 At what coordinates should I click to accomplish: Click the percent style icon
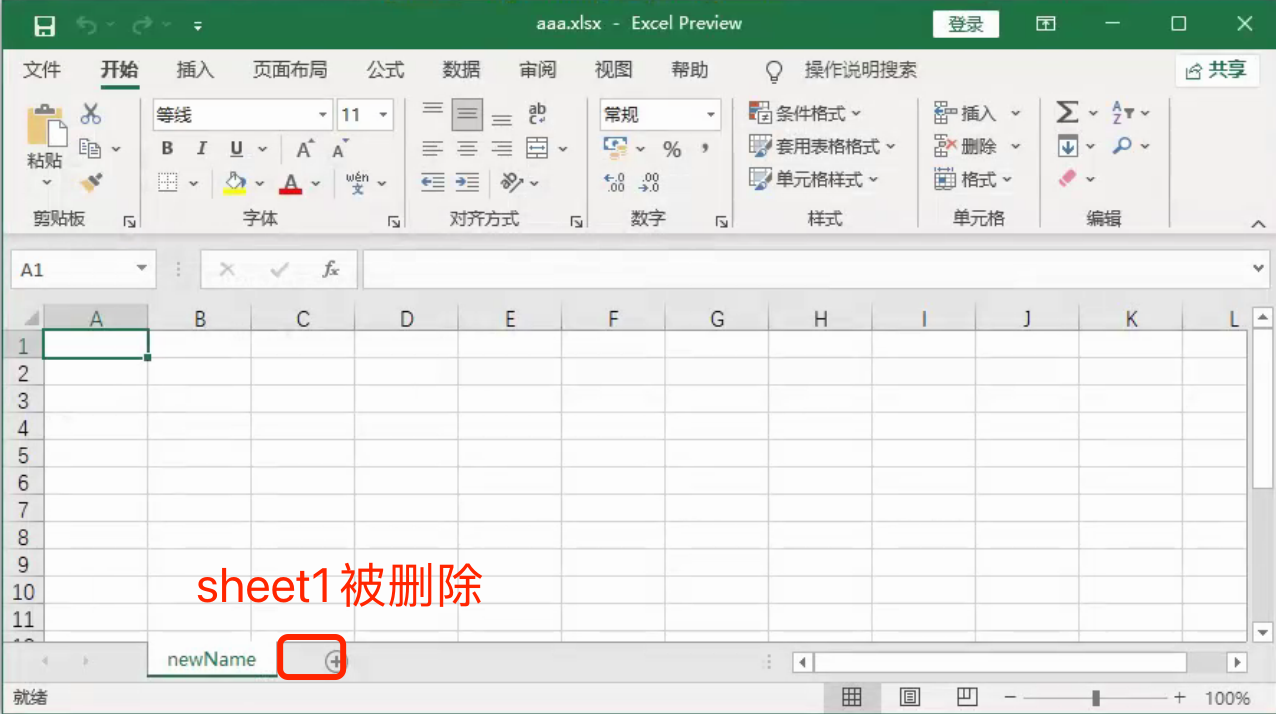click(672, 149)
